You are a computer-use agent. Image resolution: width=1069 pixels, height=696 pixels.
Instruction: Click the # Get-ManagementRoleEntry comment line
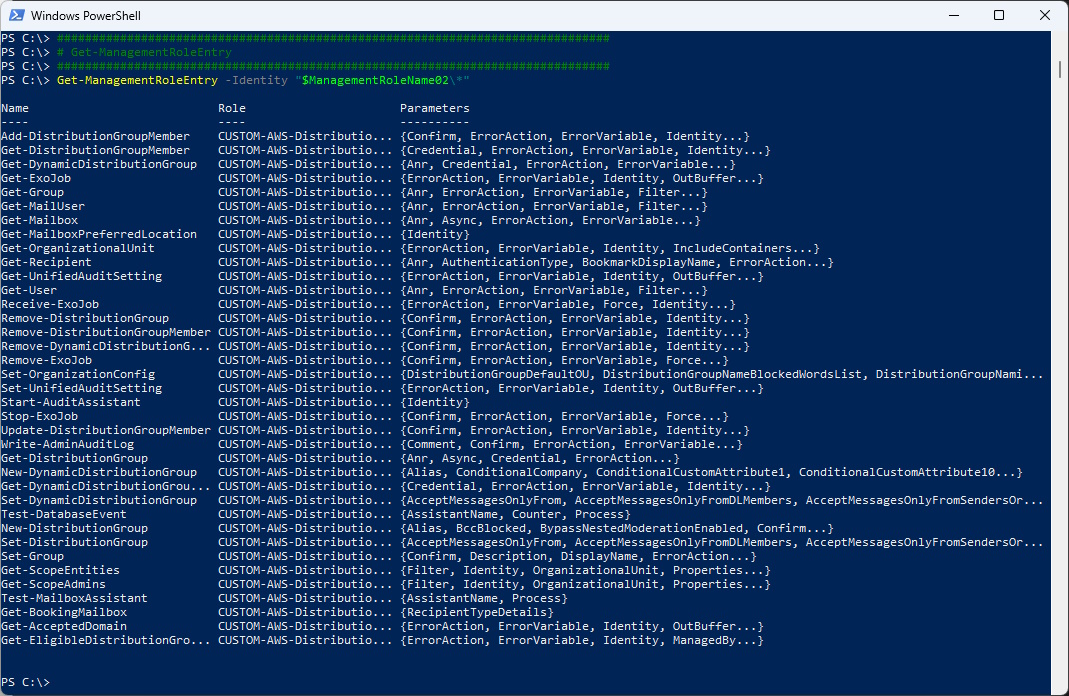144,52
